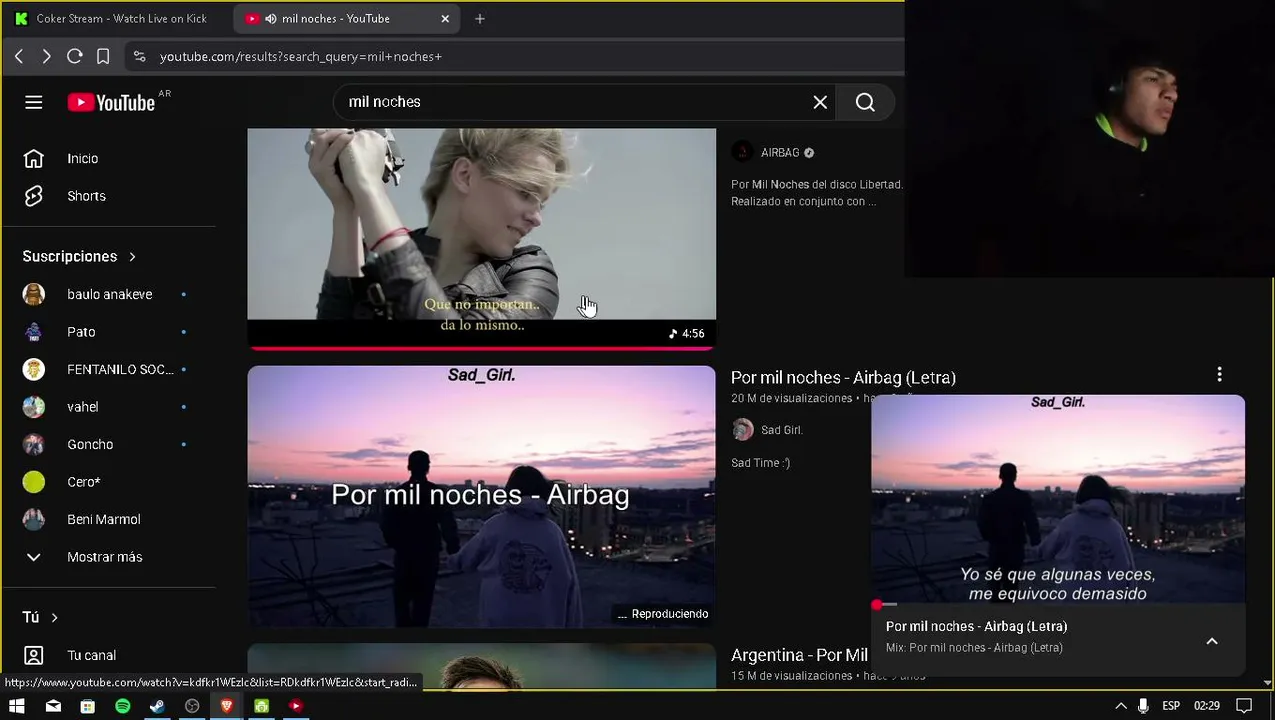Viewport: 1275px width, 720px height.
Task: Show hidden system tray icons
Action: [1121, 706]
